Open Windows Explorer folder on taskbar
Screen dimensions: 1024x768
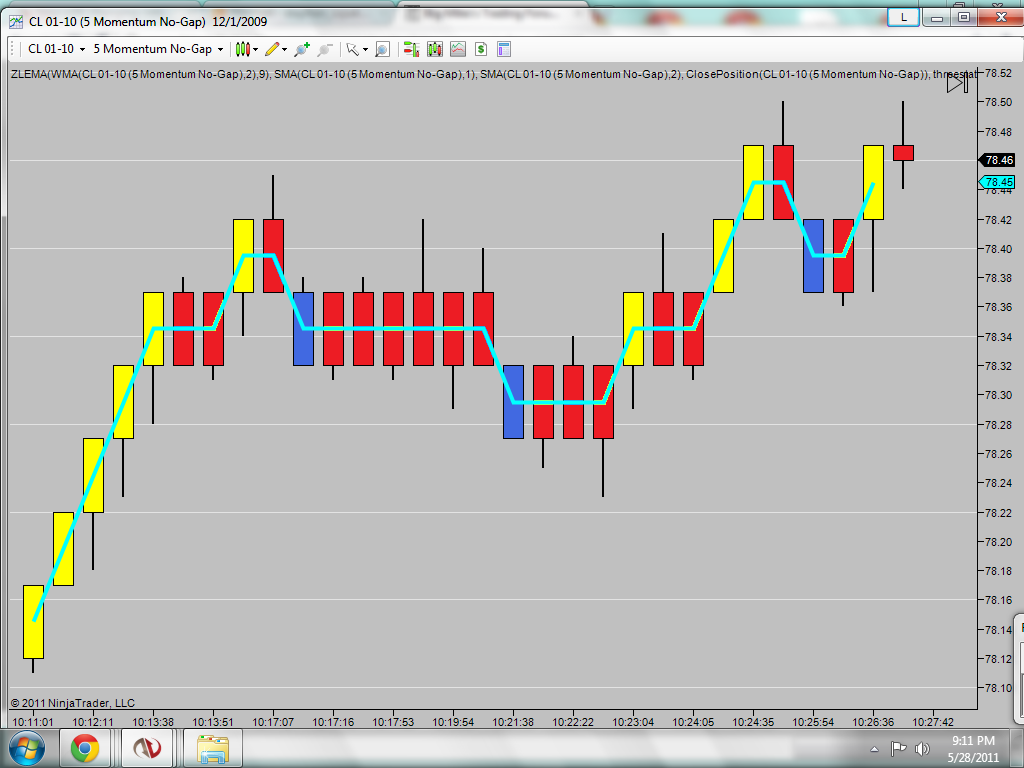tap(213, 748)
